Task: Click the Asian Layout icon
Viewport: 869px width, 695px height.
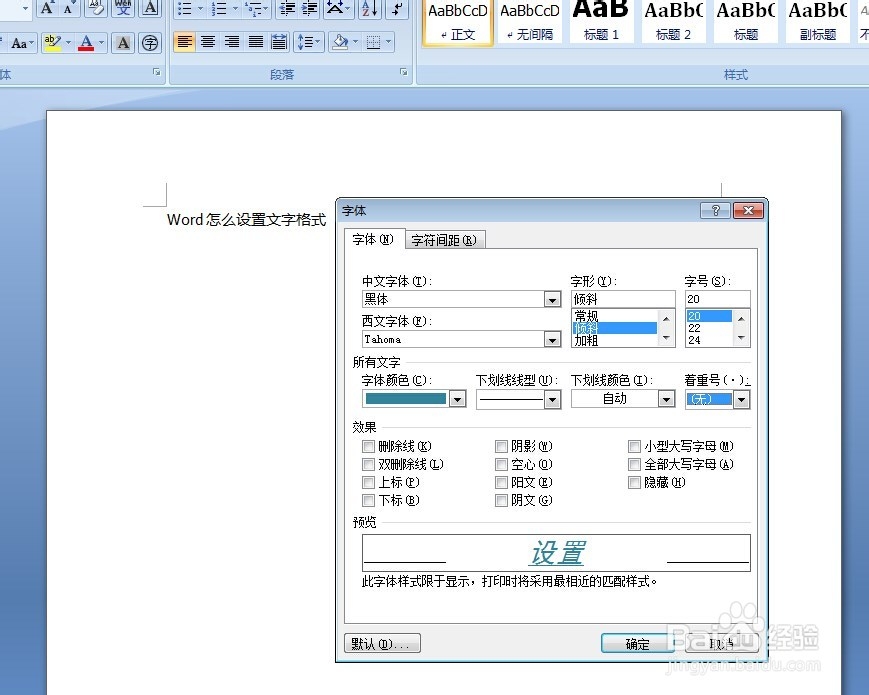Action: [x=334, y=8]
